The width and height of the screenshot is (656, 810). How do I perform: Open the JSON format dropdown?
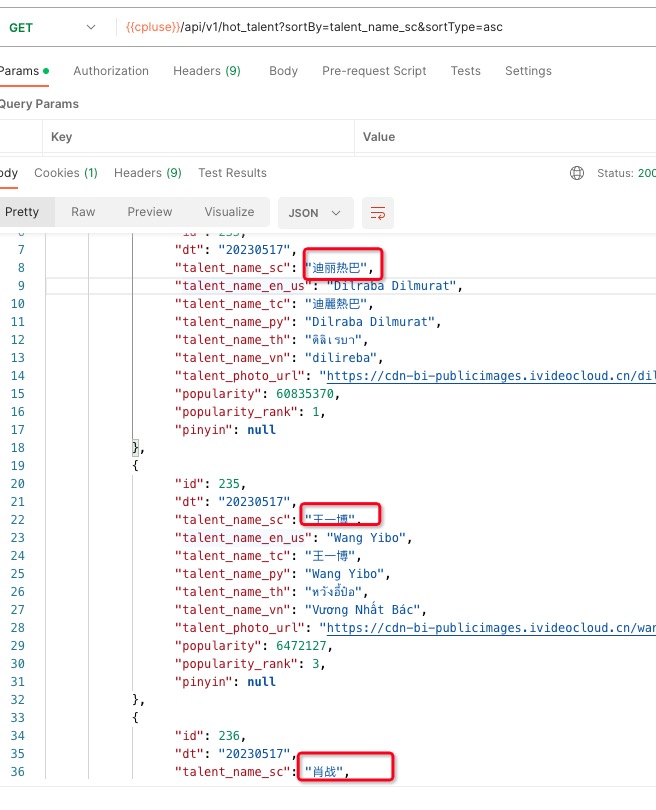point(316,213)
